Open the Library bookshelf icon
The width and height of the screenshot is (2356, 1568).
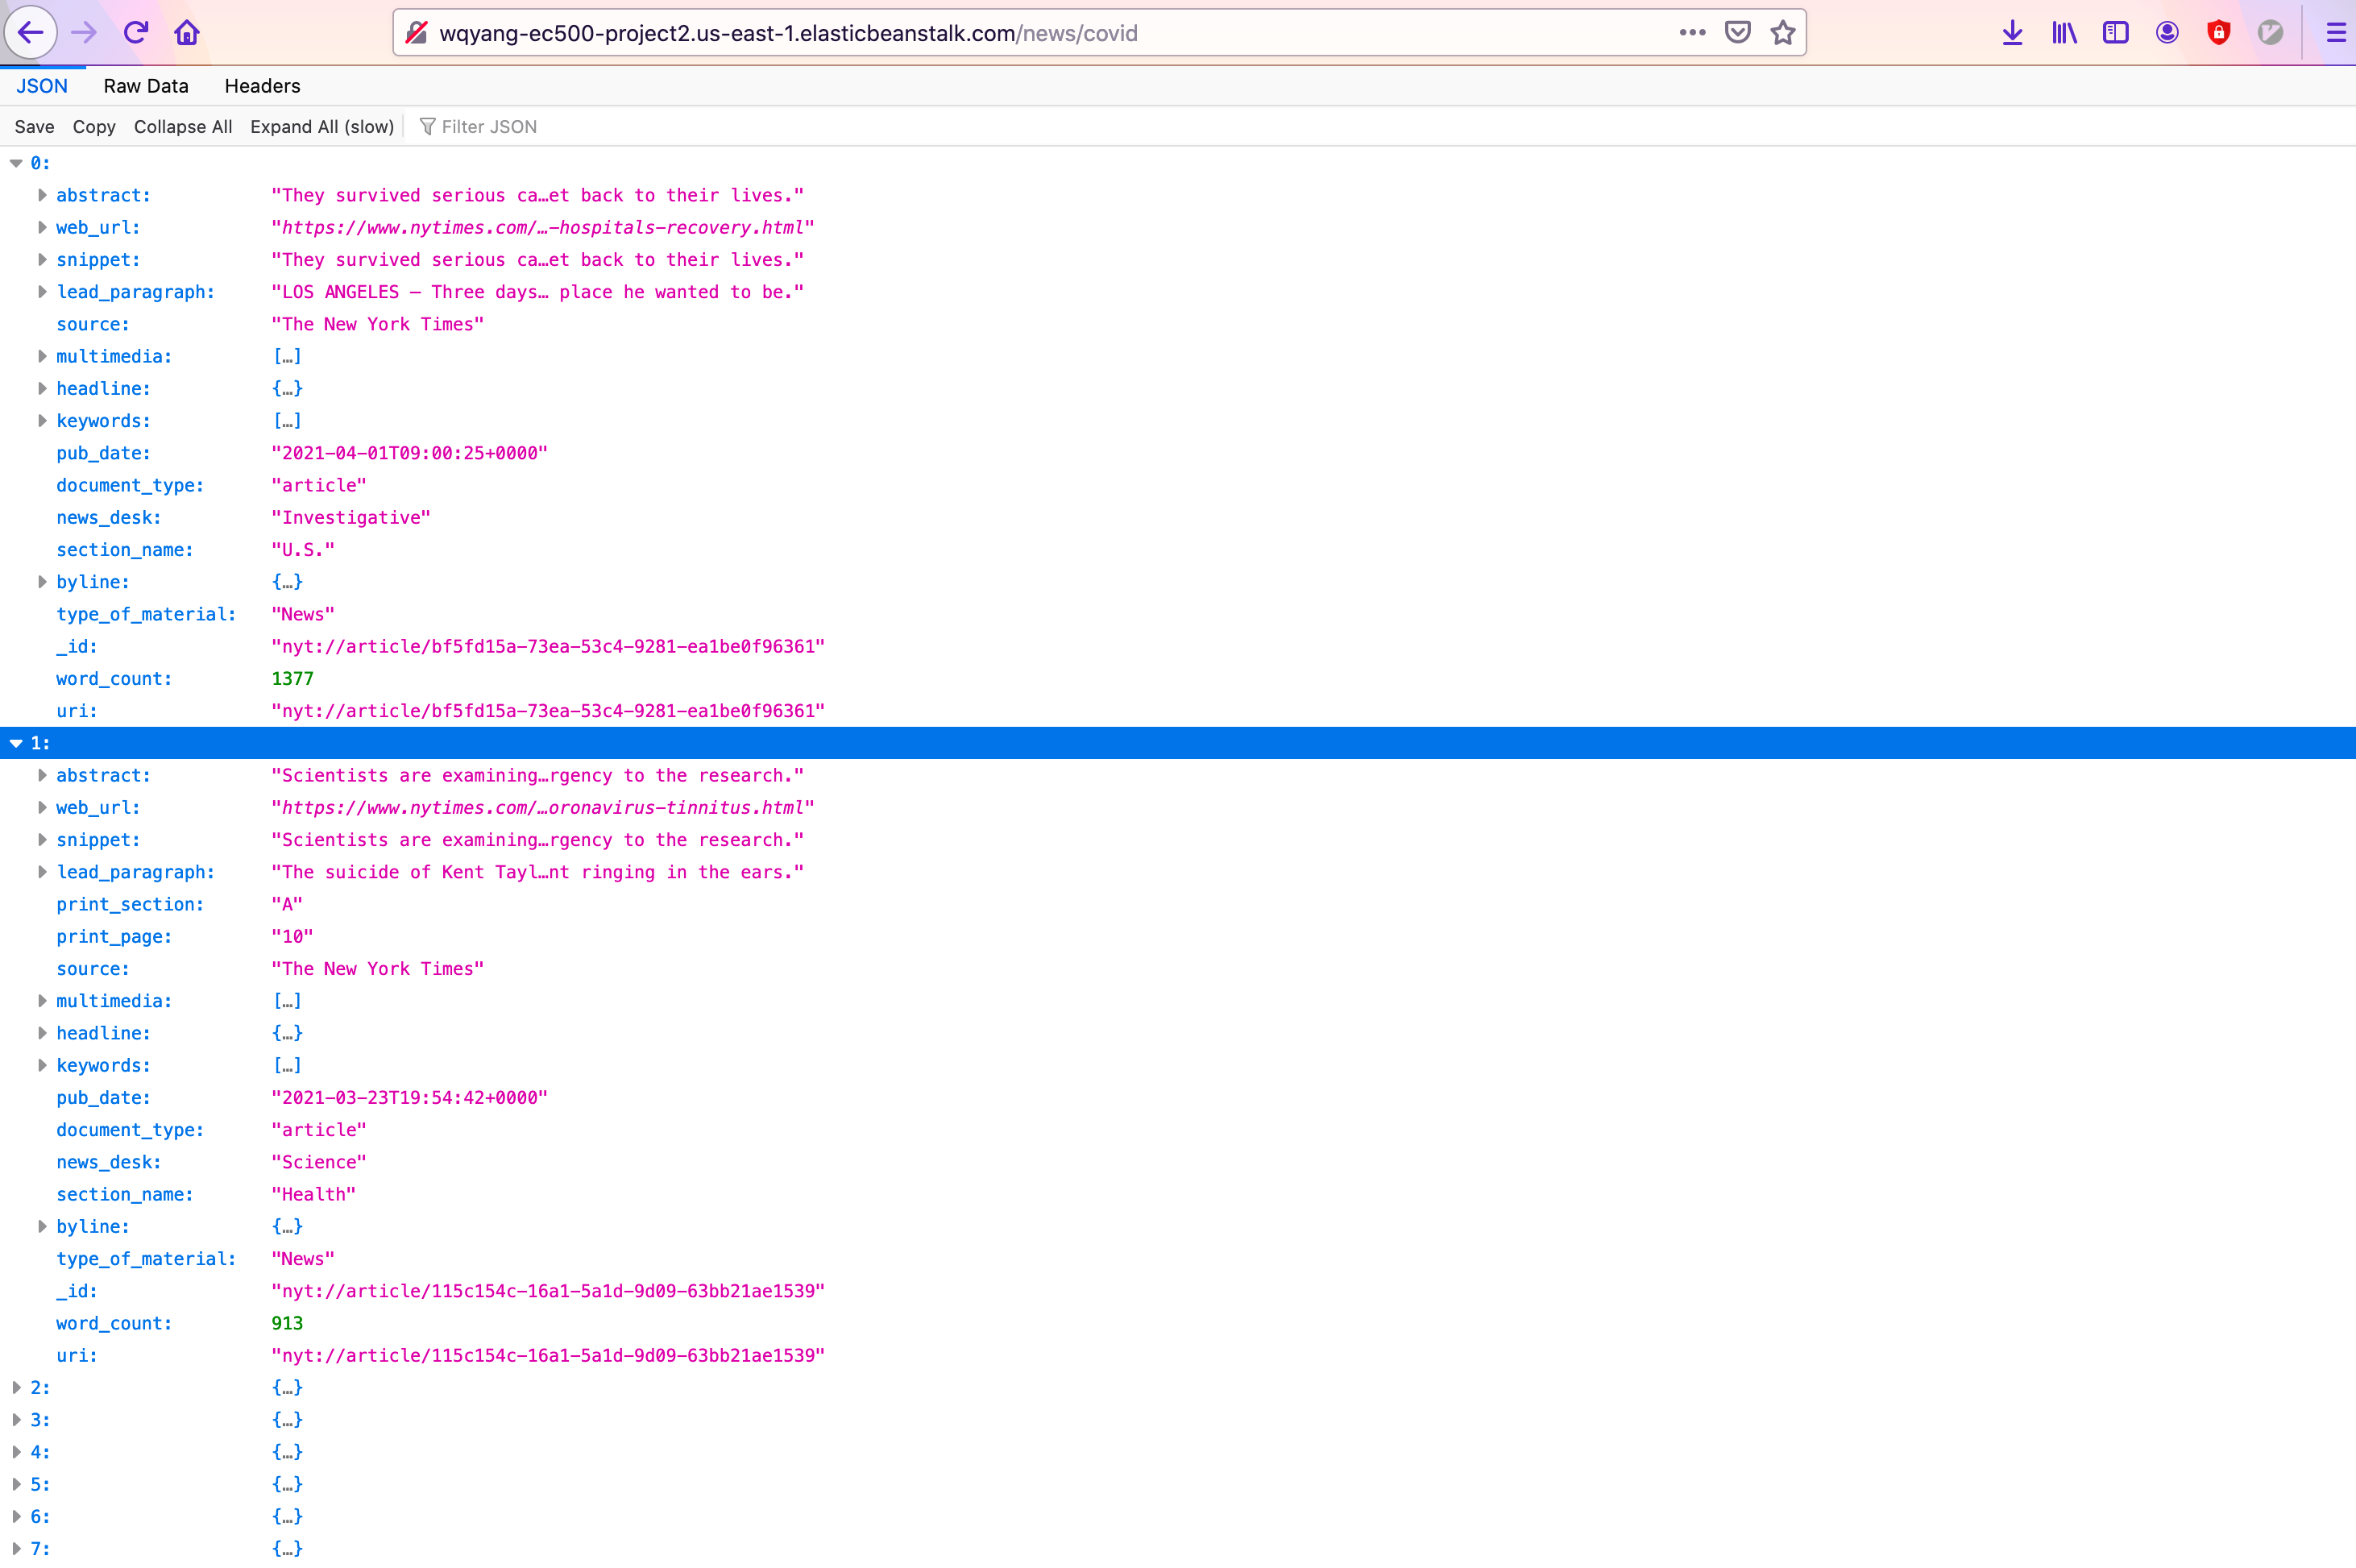pyautogui.click(x=2064, y=33)
